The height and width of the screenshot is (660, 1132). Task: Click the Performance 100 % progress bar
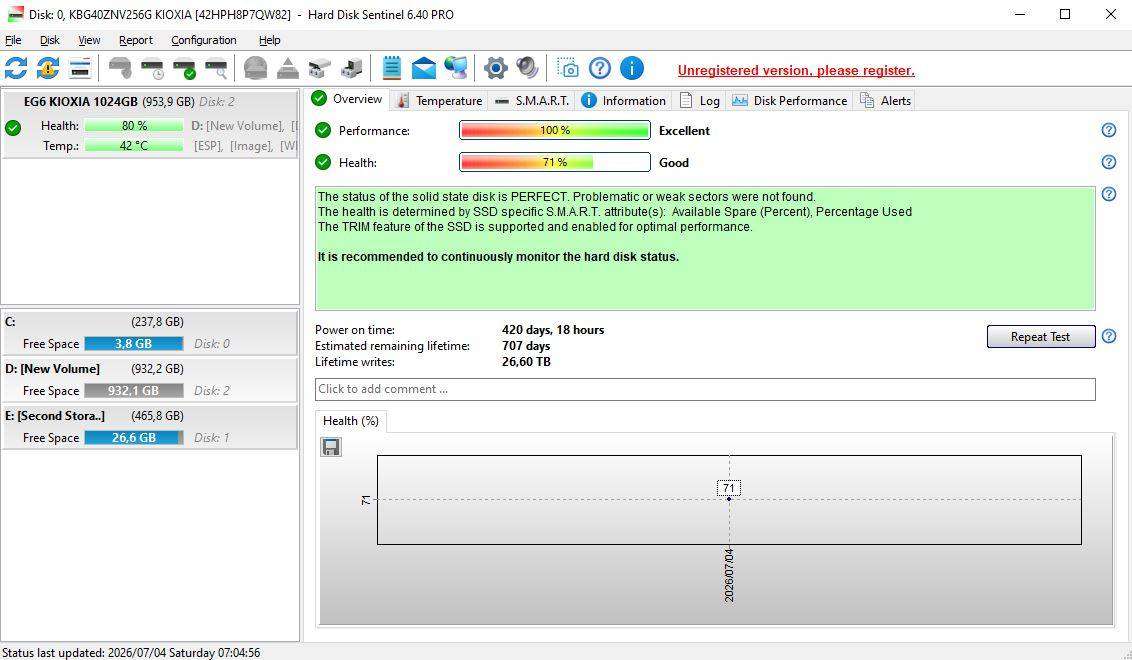point(554,130)
